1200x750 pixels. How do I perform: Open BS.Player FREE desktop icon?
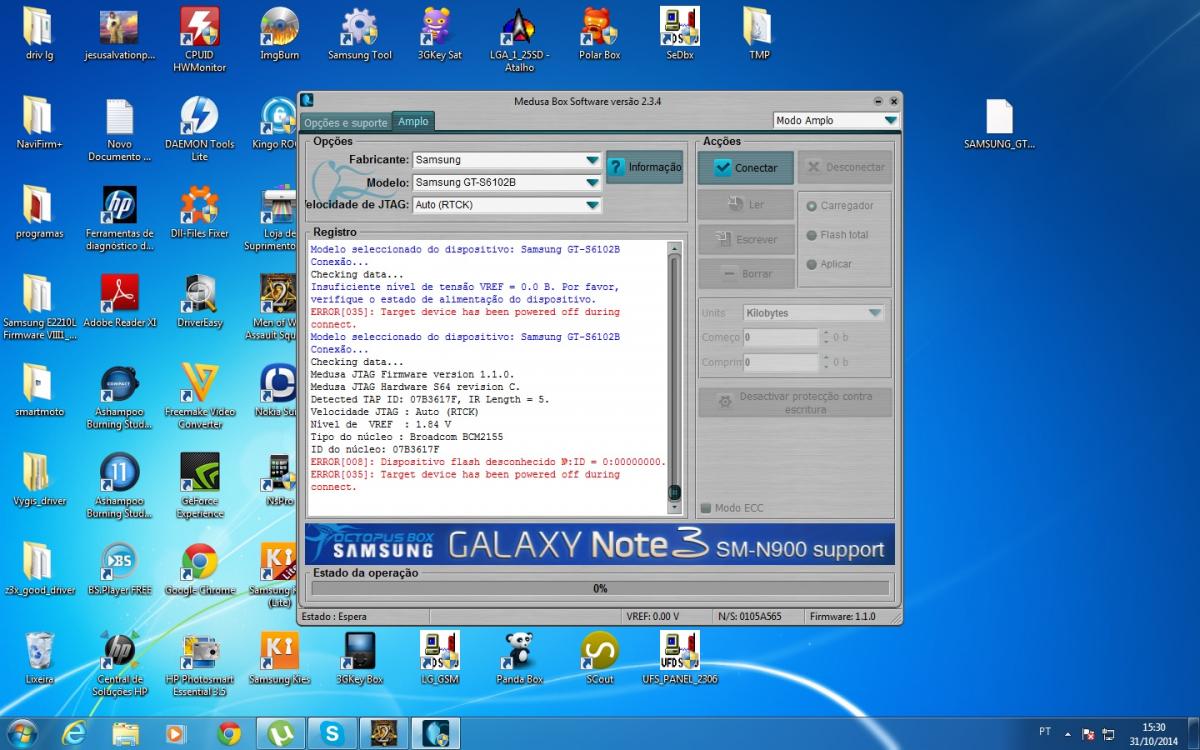tap(119, 570)
